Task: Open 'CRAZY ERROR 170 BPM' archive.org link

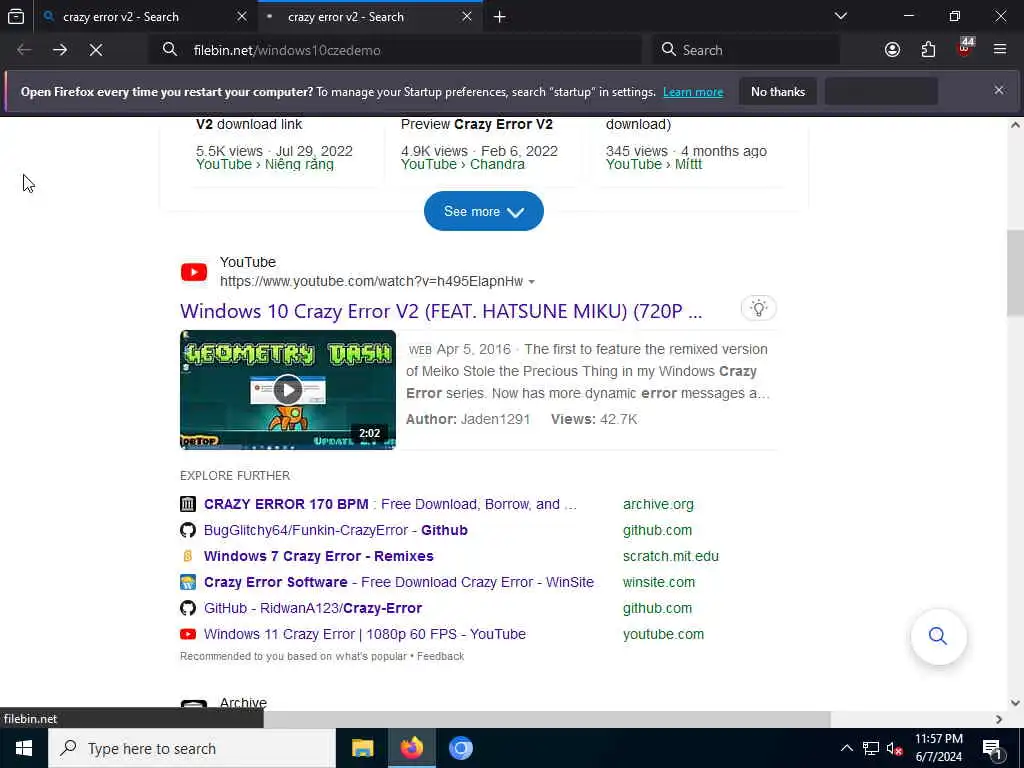Action: [391, 504]
